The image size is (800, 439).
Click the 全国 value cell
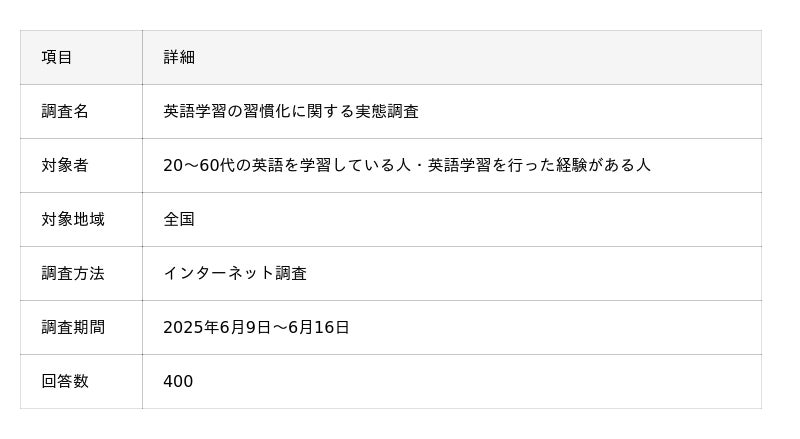coord(452,220)
